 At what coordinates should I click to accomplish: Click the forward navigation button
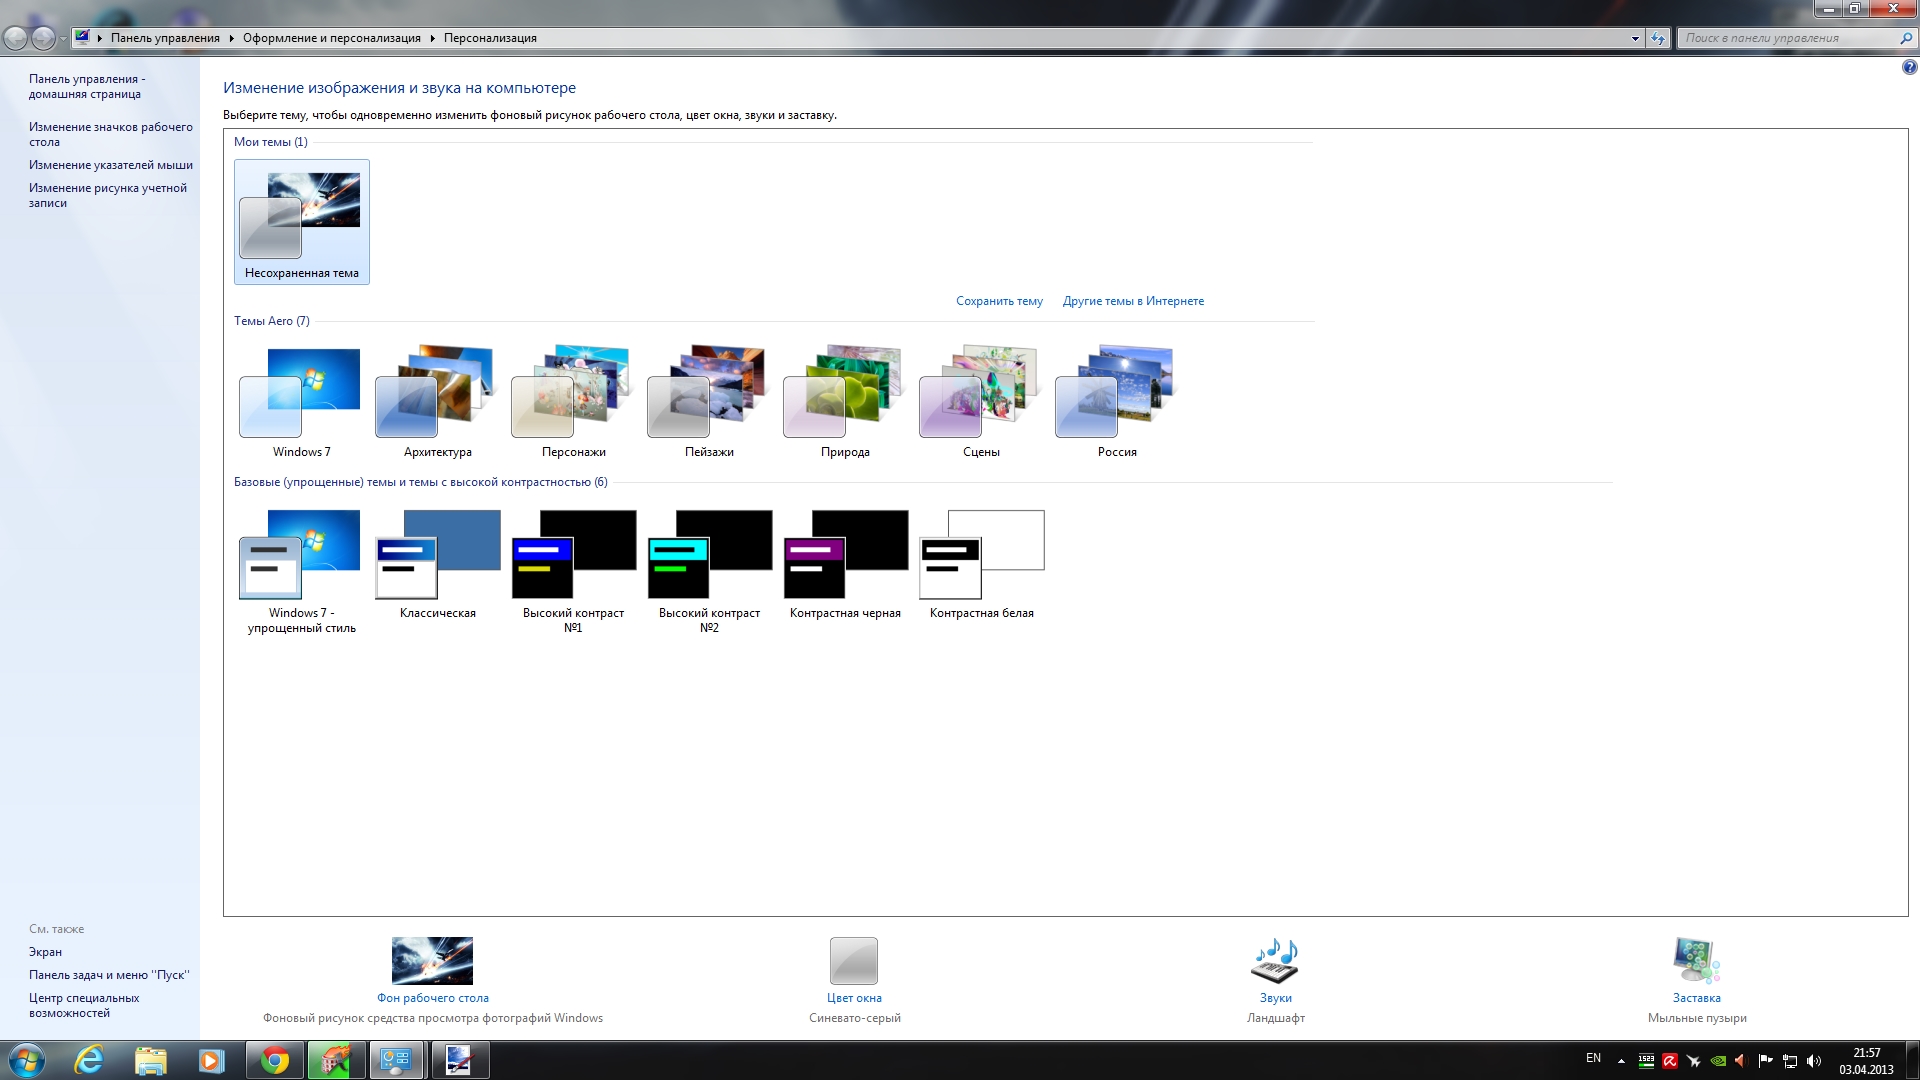[43, 39]
